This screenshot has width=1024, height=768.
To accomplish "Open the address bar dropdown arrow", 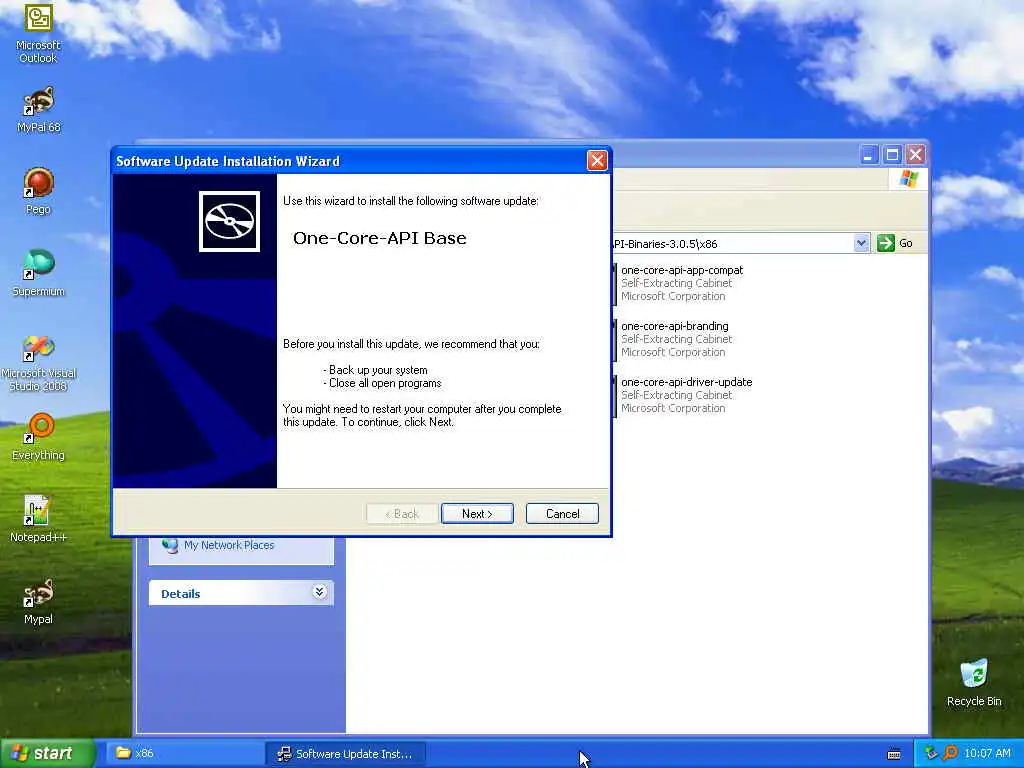I will (x=861, y=243).
